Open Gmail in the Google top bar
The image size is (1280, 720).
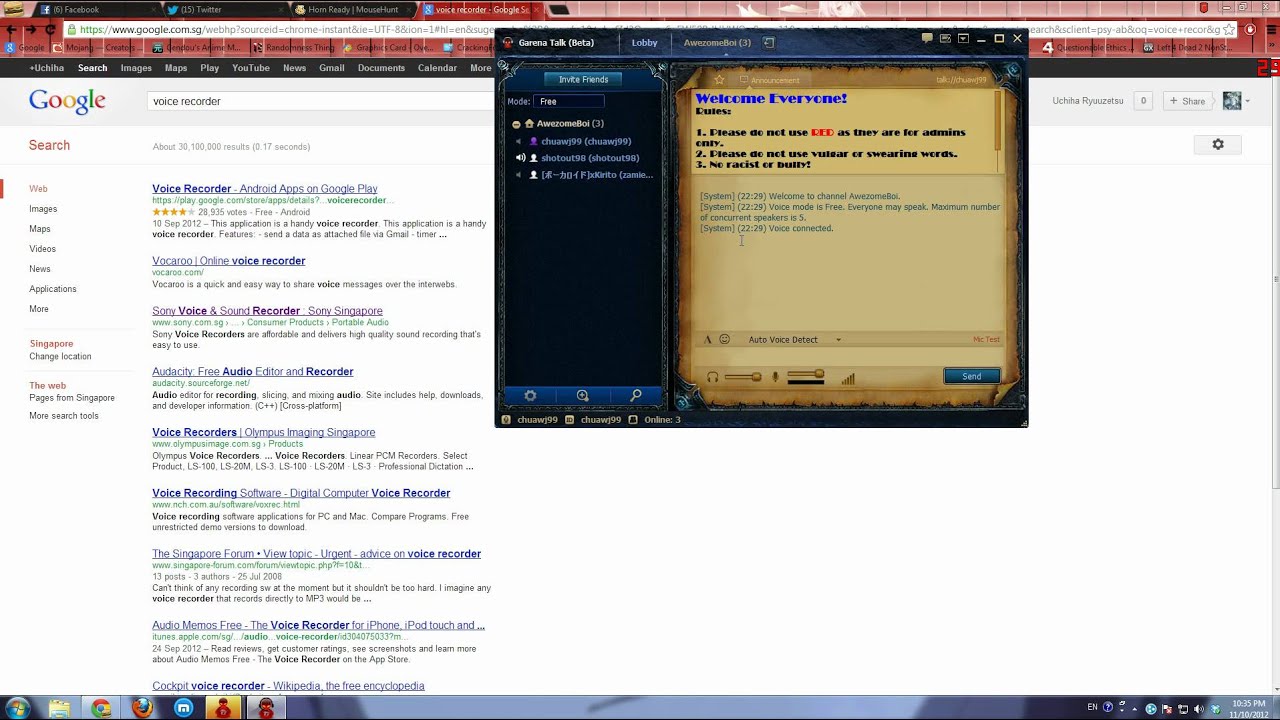[332, 68]
